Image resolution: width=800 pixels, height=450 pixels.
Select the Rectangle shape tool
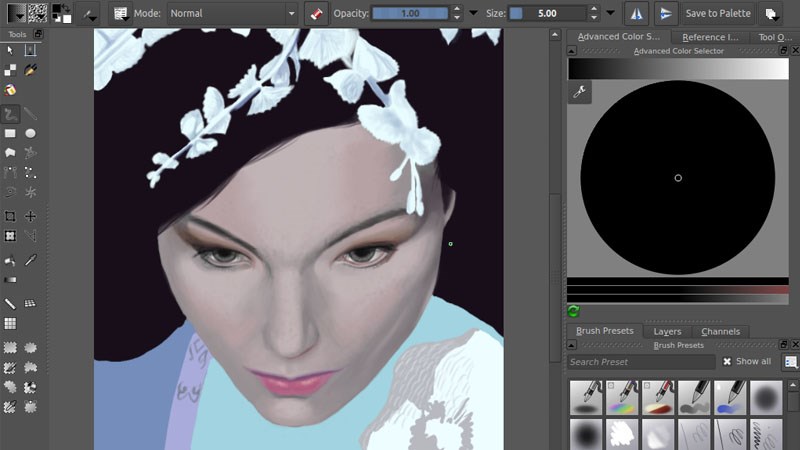point(10,133)
